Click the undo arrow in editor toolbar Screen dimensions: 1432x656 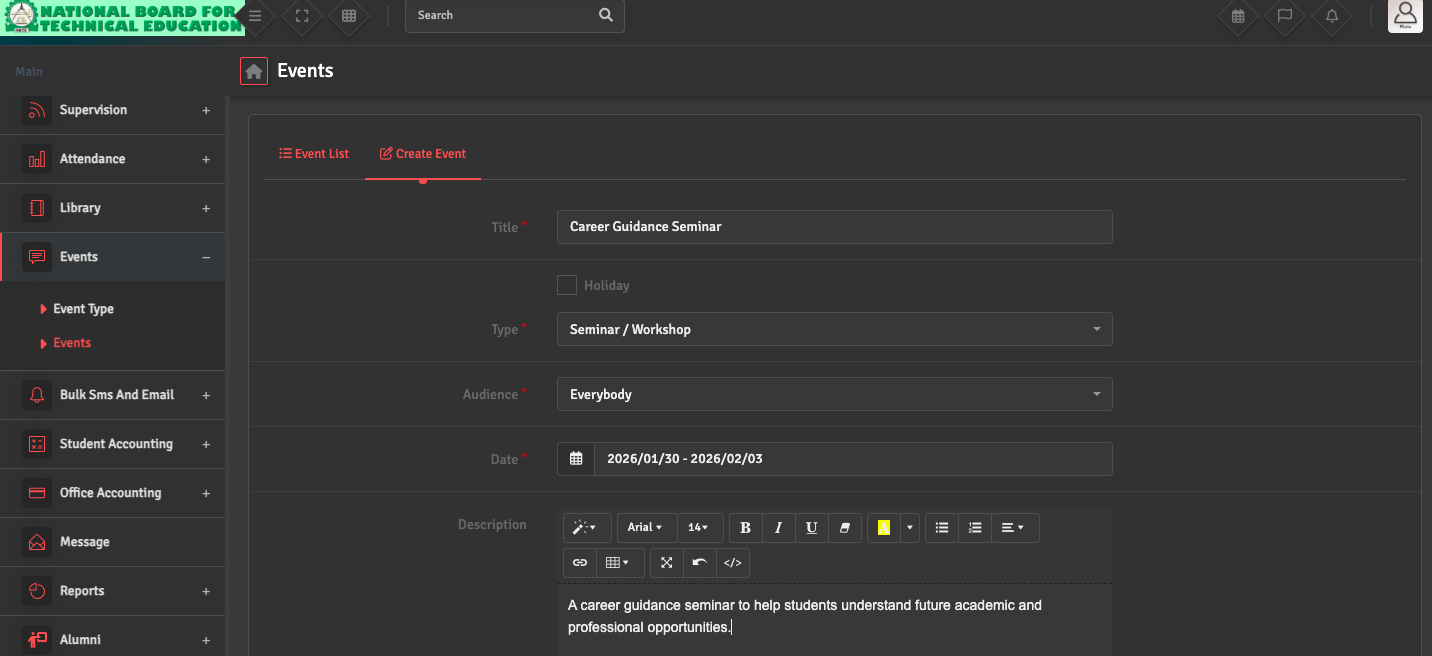(700, 563)
